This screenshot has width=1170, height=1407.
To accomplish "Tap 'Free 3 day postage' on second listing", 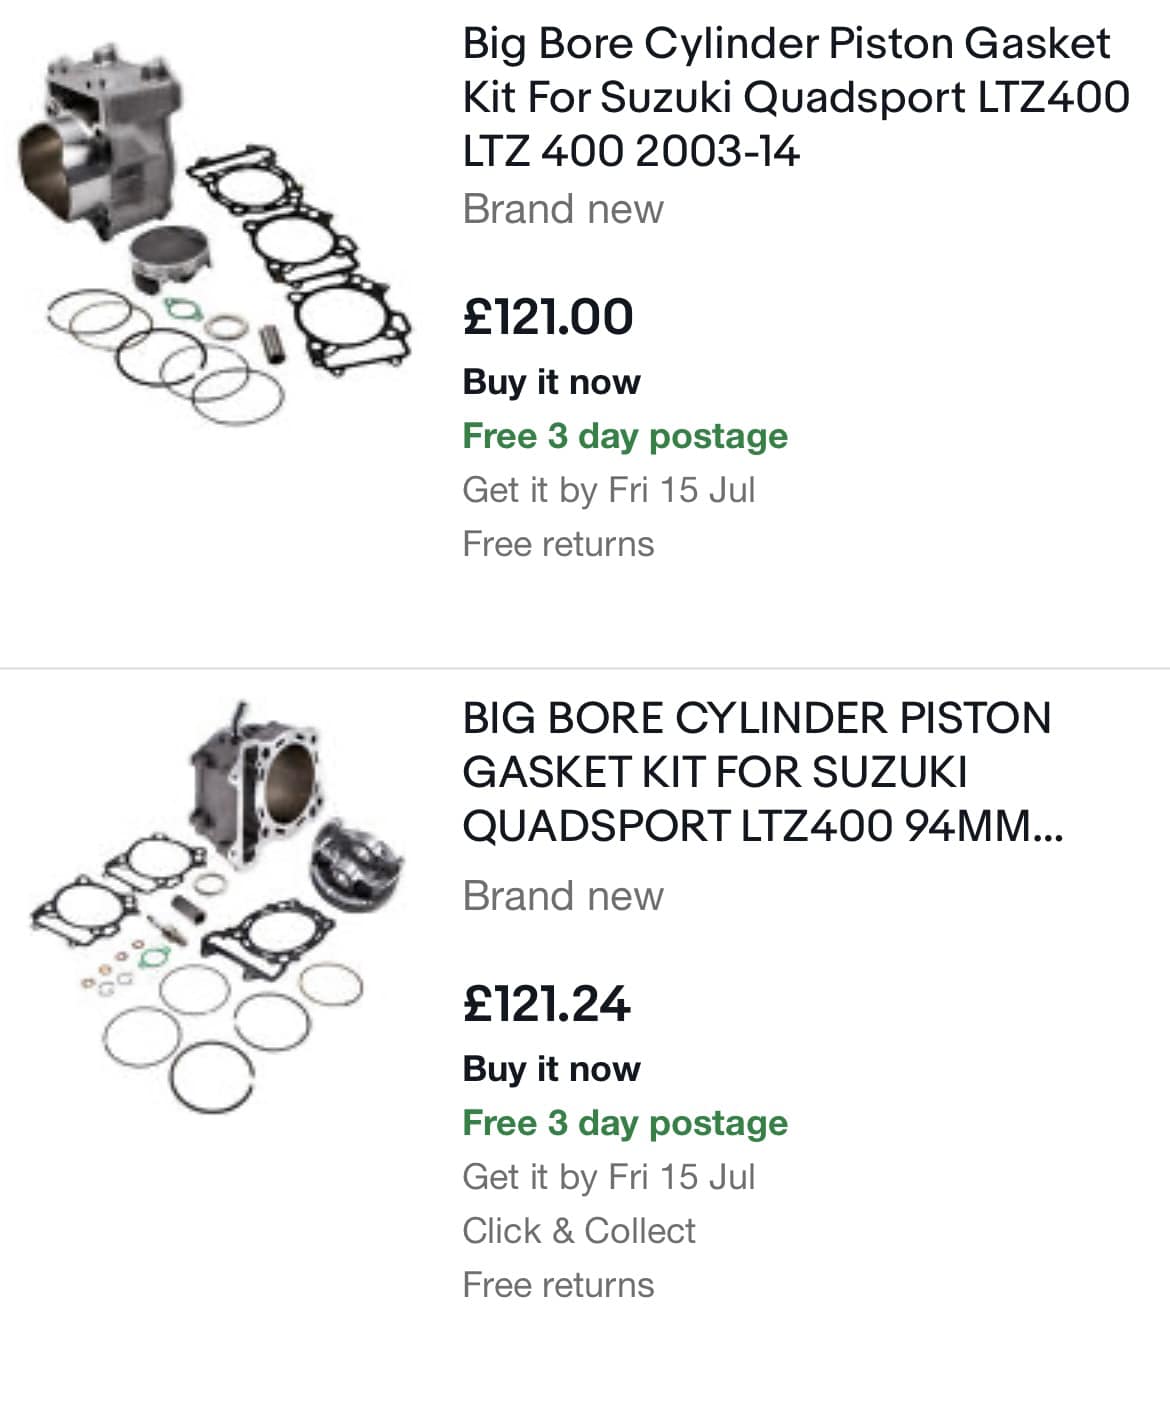I will (x=625, y=1123).
